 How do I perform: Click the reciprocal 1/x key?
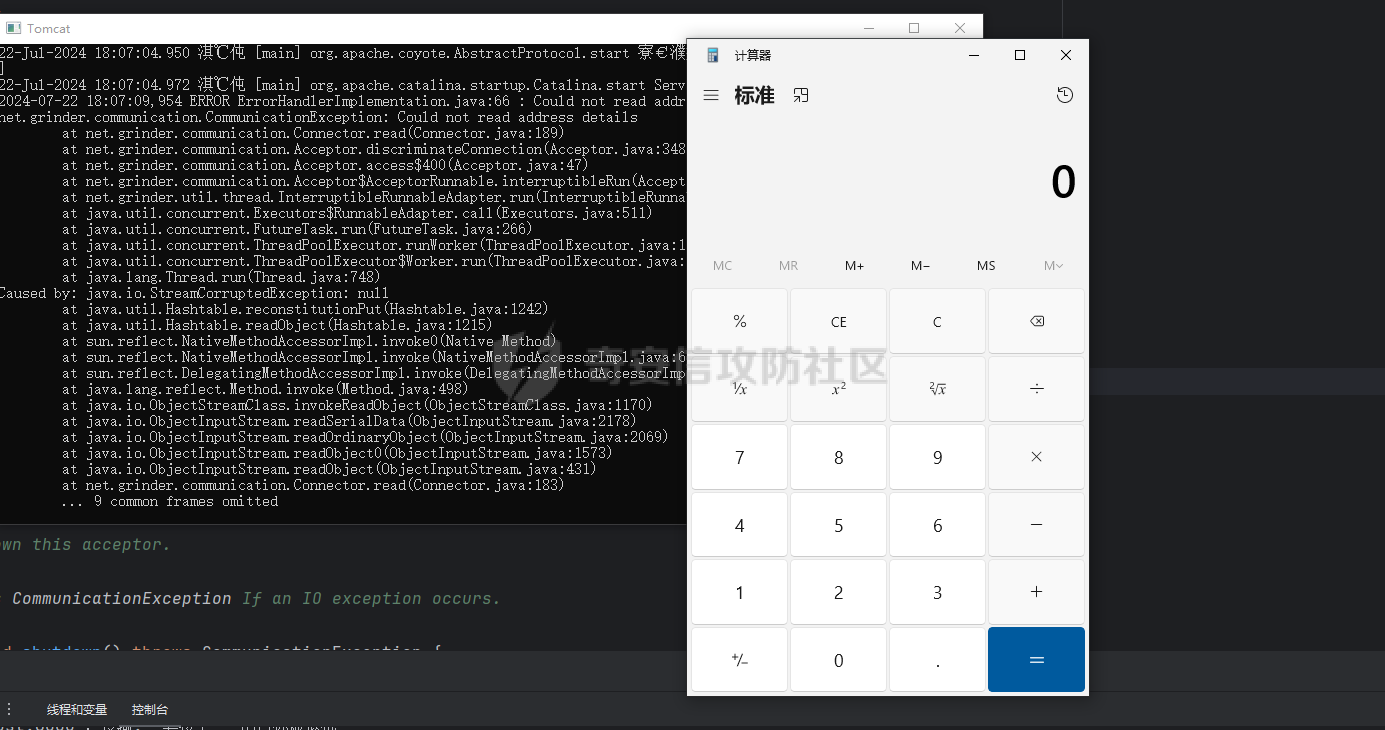coord(740,389)
